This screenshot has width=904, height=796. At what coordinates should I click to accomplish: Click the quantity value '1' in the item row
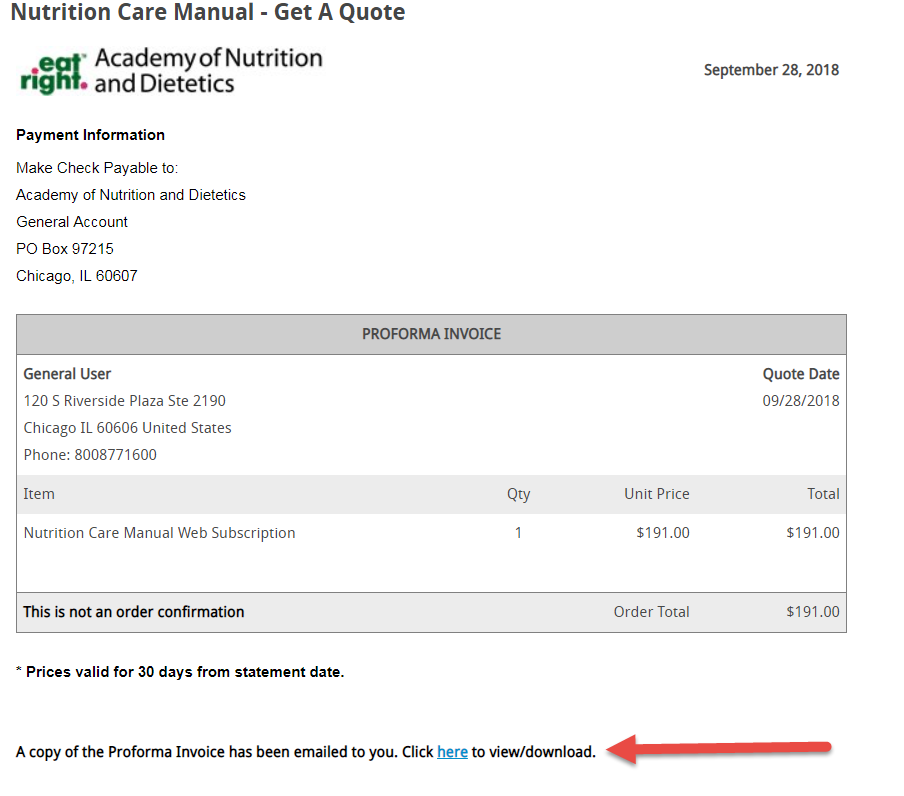[518, 533]
